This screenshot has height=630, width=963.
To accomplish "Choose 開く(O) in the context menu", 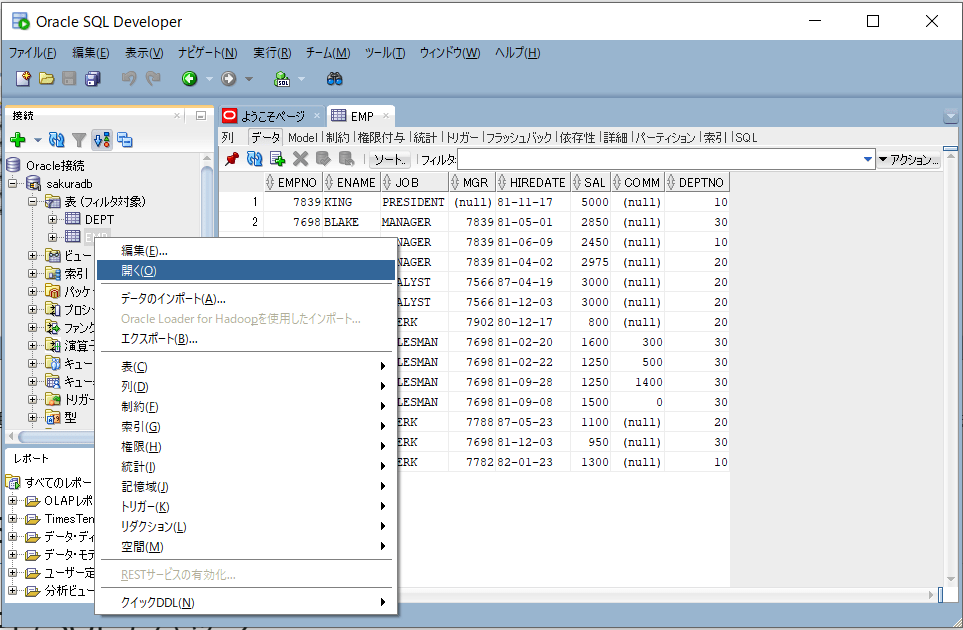I will [x=246, y=270].
